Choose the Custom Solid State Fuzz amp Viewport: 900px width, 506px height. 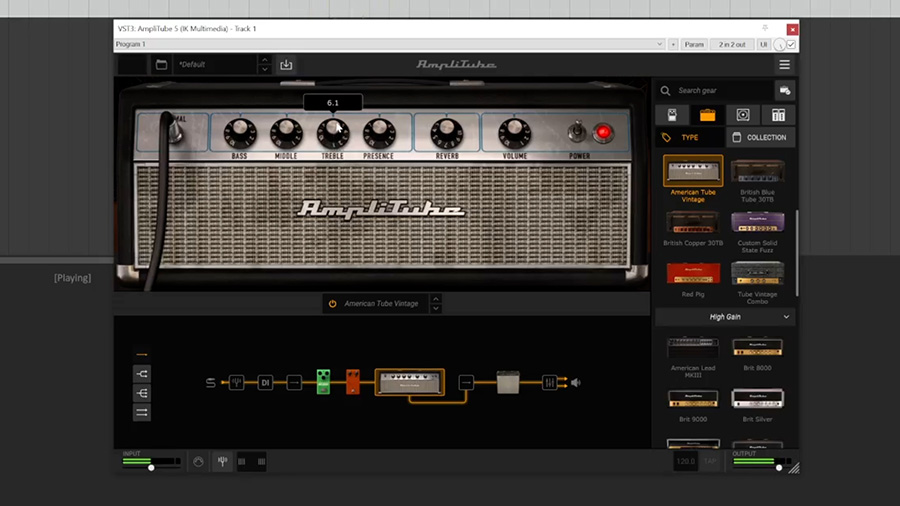point(757,222)
